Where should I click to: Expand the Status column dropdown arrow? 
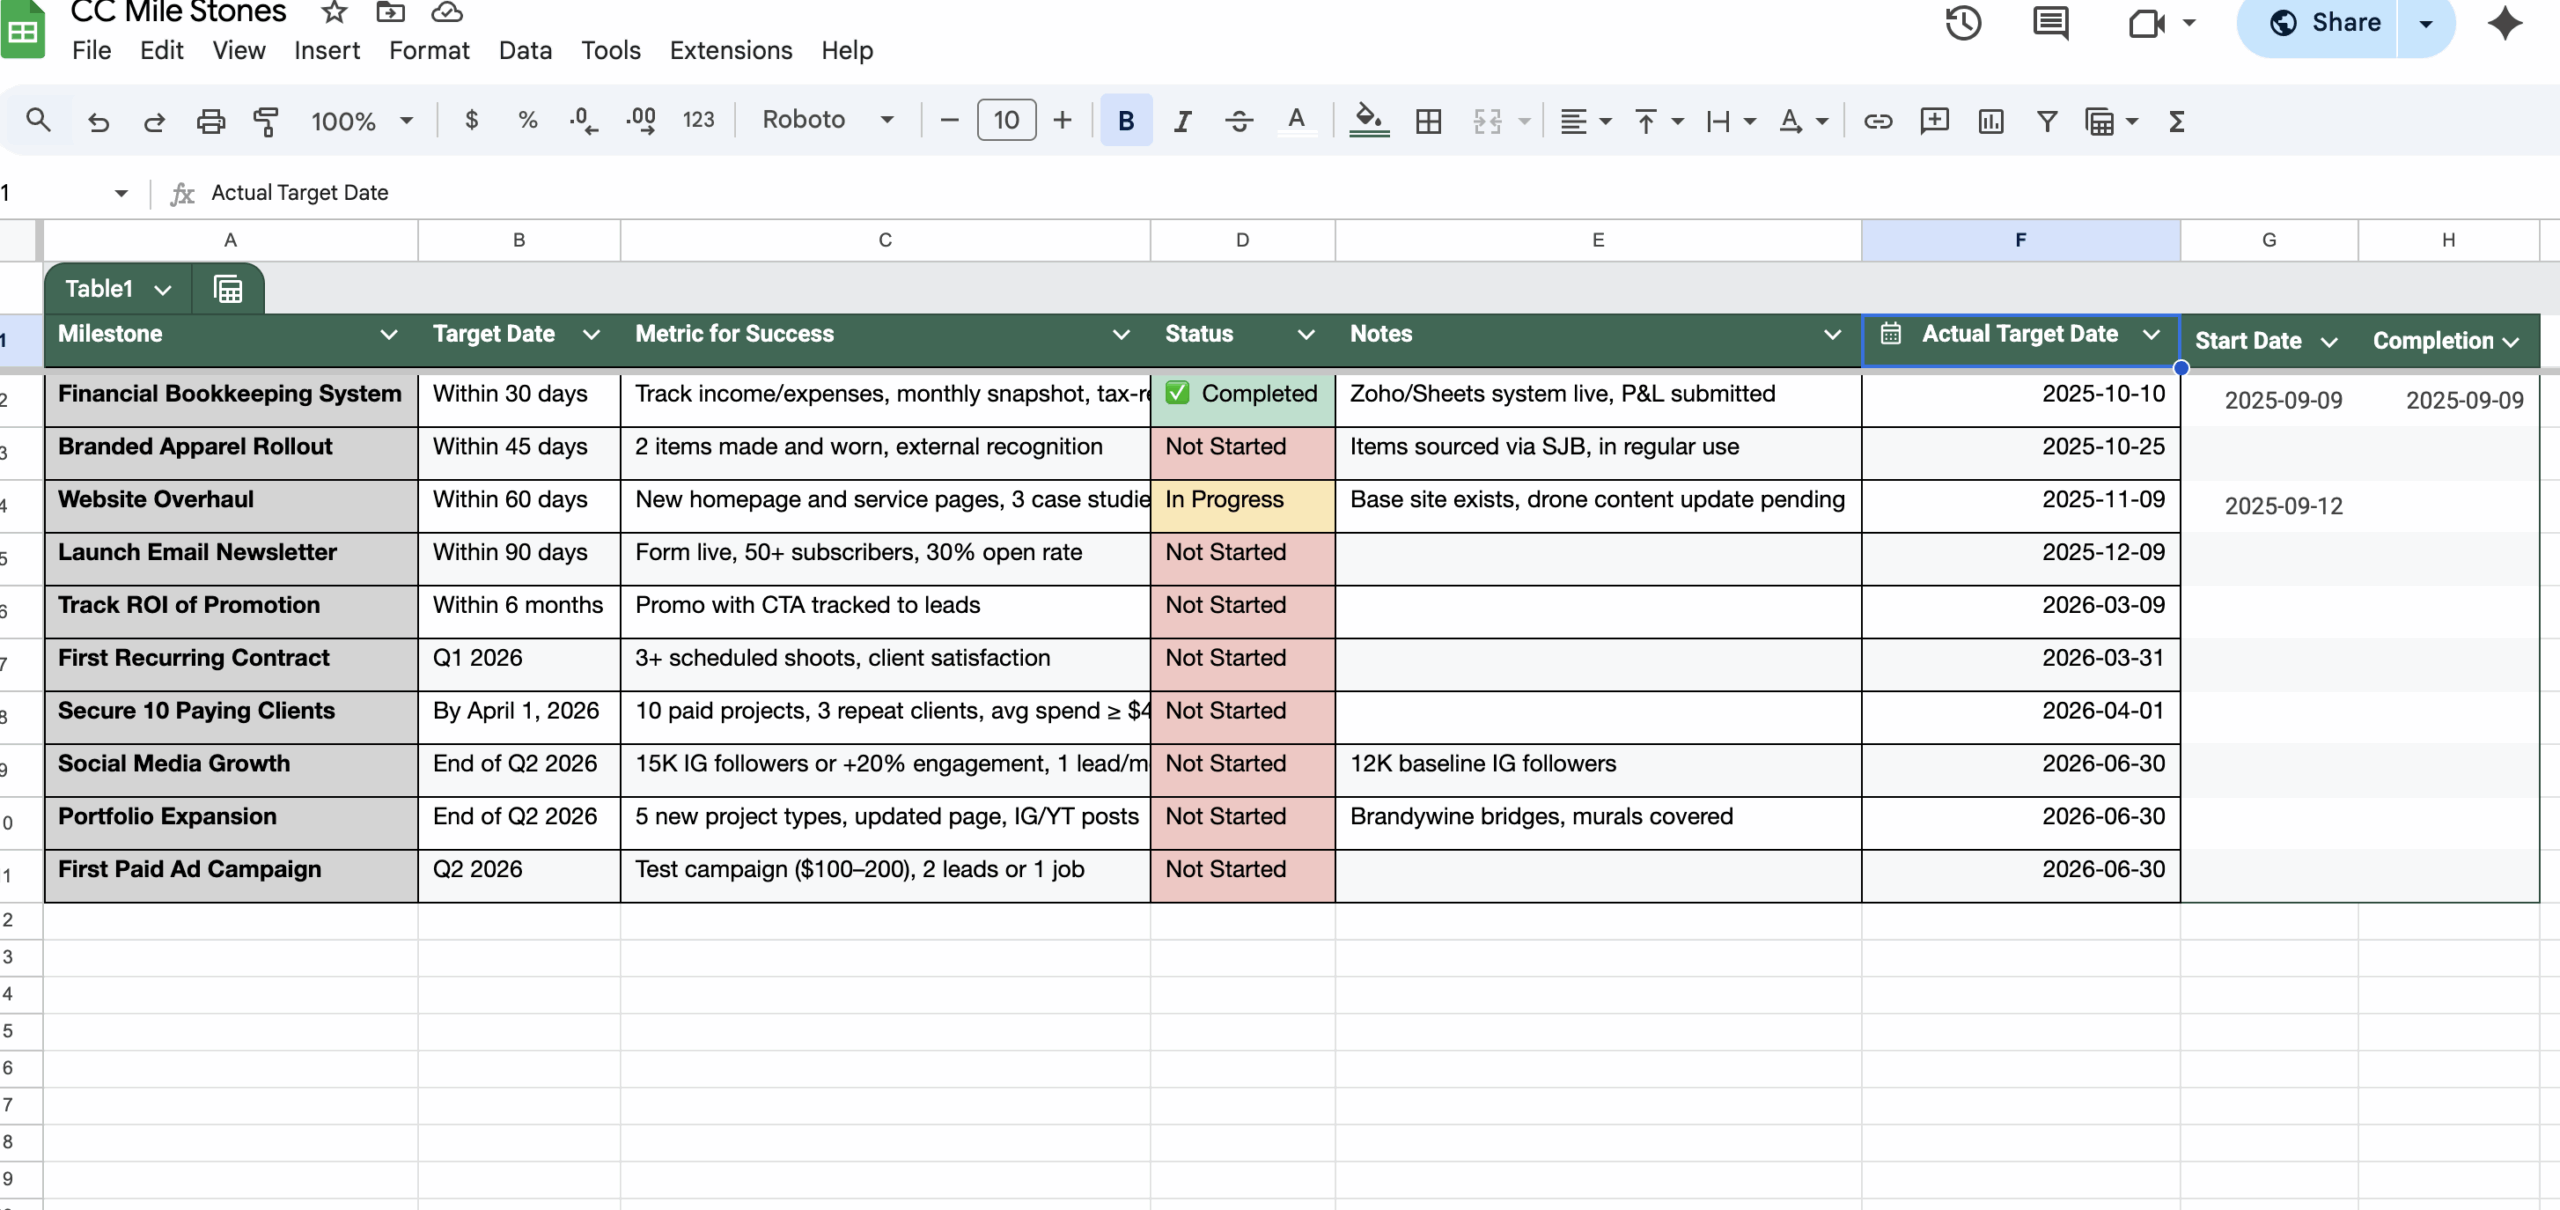(x=1305, y=335)
